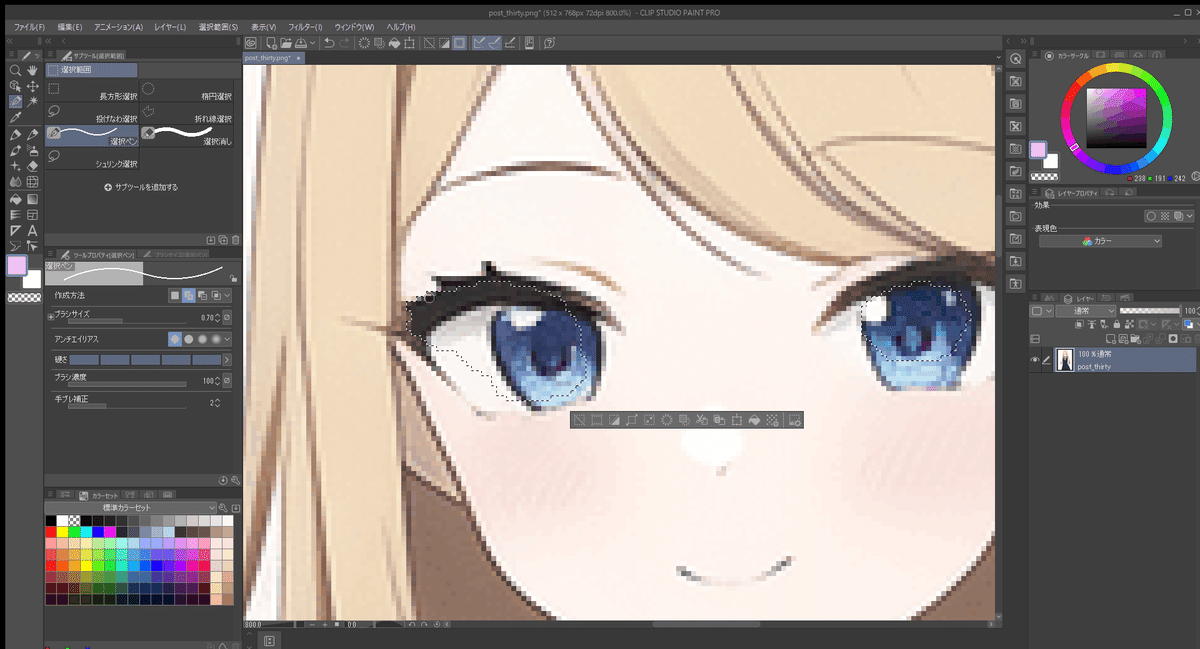
Task: Select strongest anti-aliasing circle option
Action: pyautogui.click(x=217, y=339)
